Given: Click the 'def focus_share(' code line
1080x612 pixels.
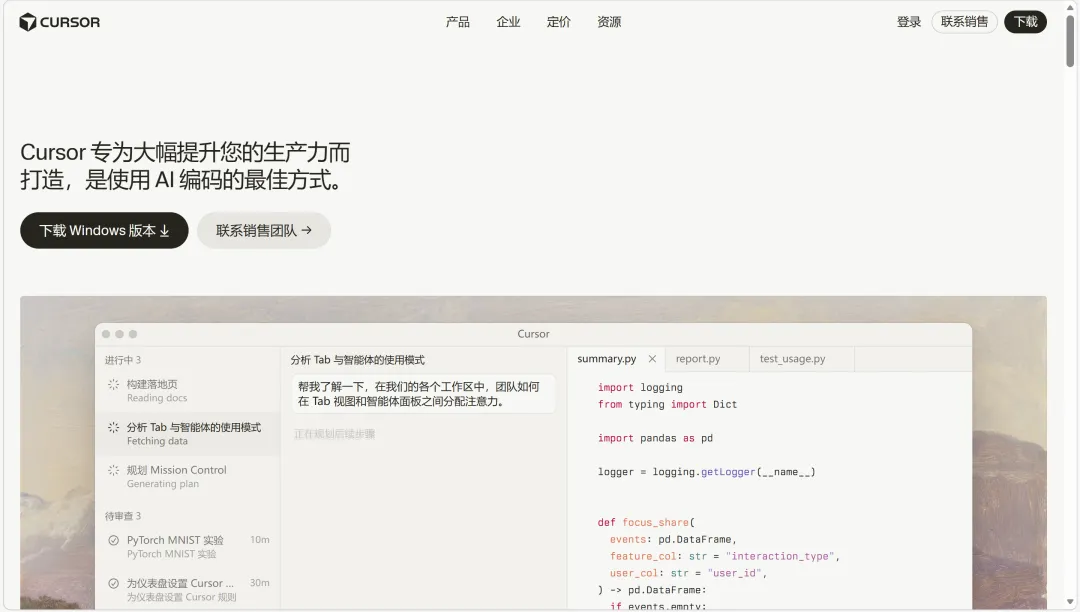Looking at the screenshot, I should coord(646,523).
